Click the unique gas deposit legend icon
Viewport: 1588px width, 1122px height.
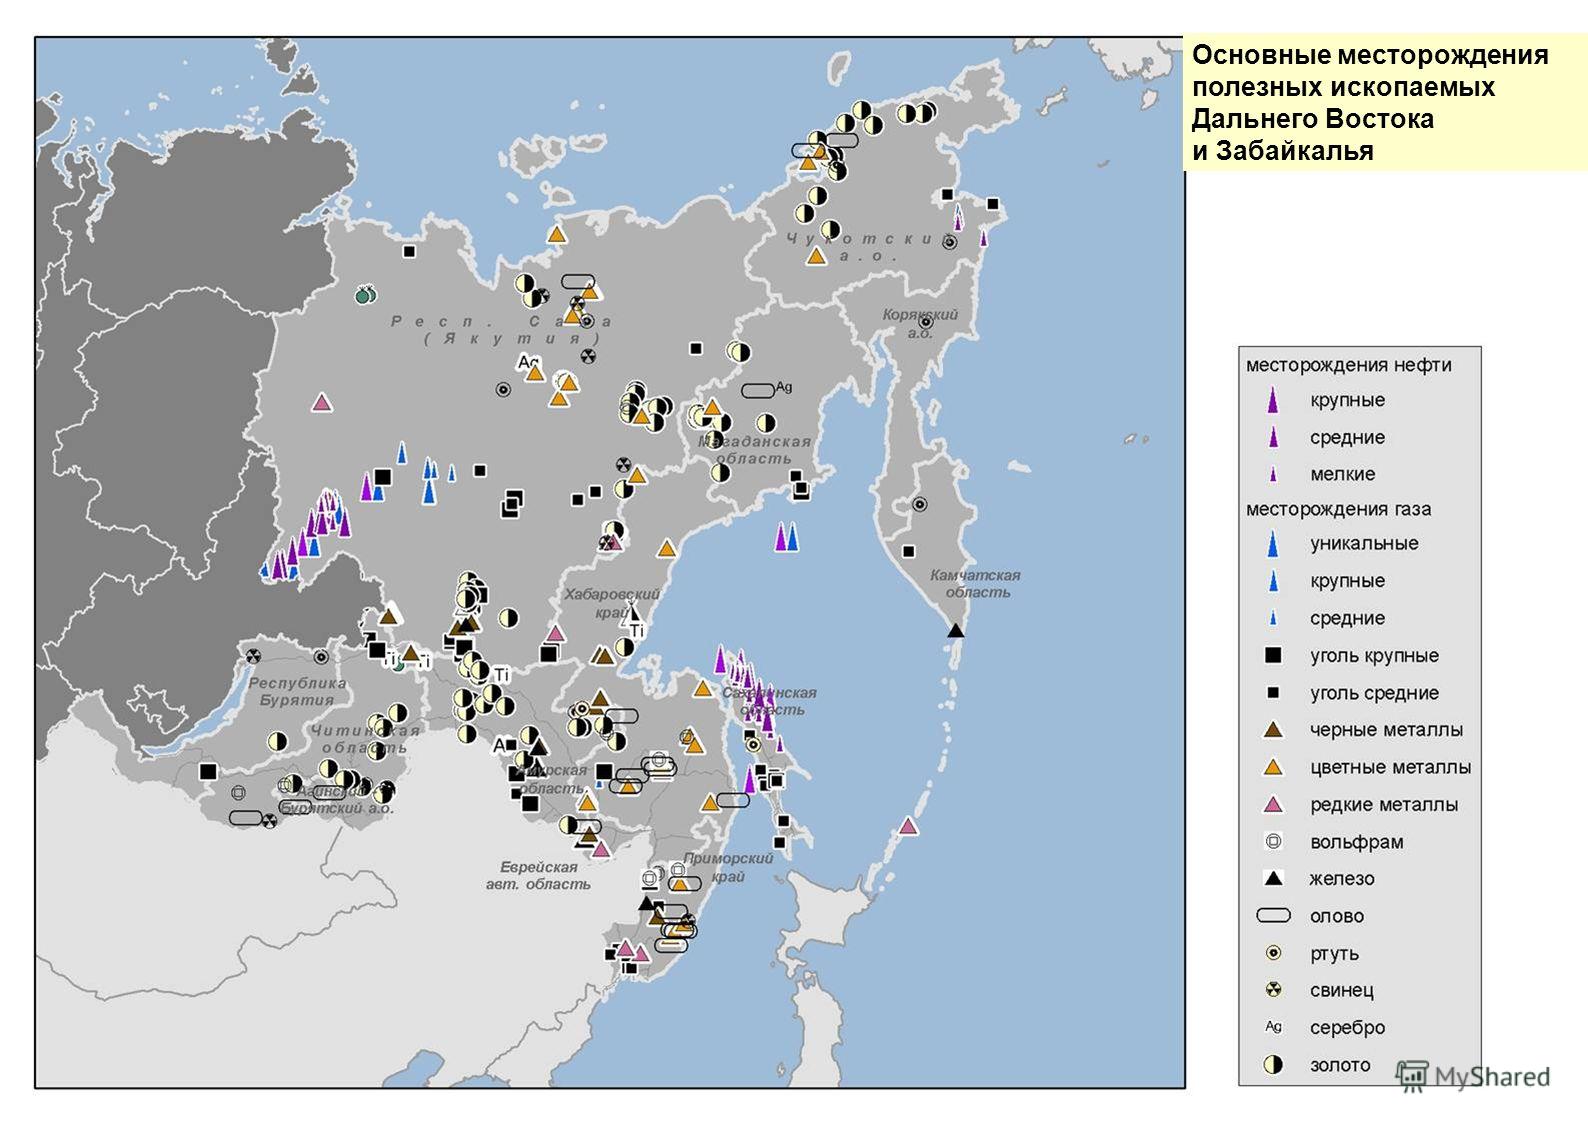coord(1273,544)
